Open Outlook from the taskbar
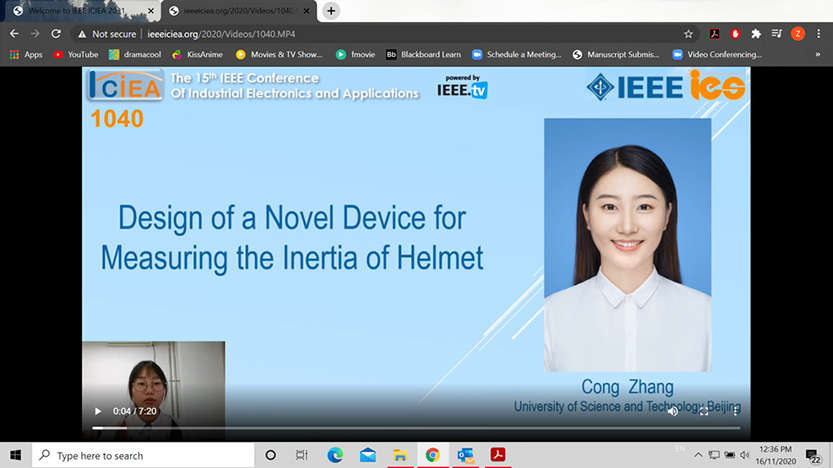This screenshot has width=833, height=468. pyautogui.click(x=465, y=455)
